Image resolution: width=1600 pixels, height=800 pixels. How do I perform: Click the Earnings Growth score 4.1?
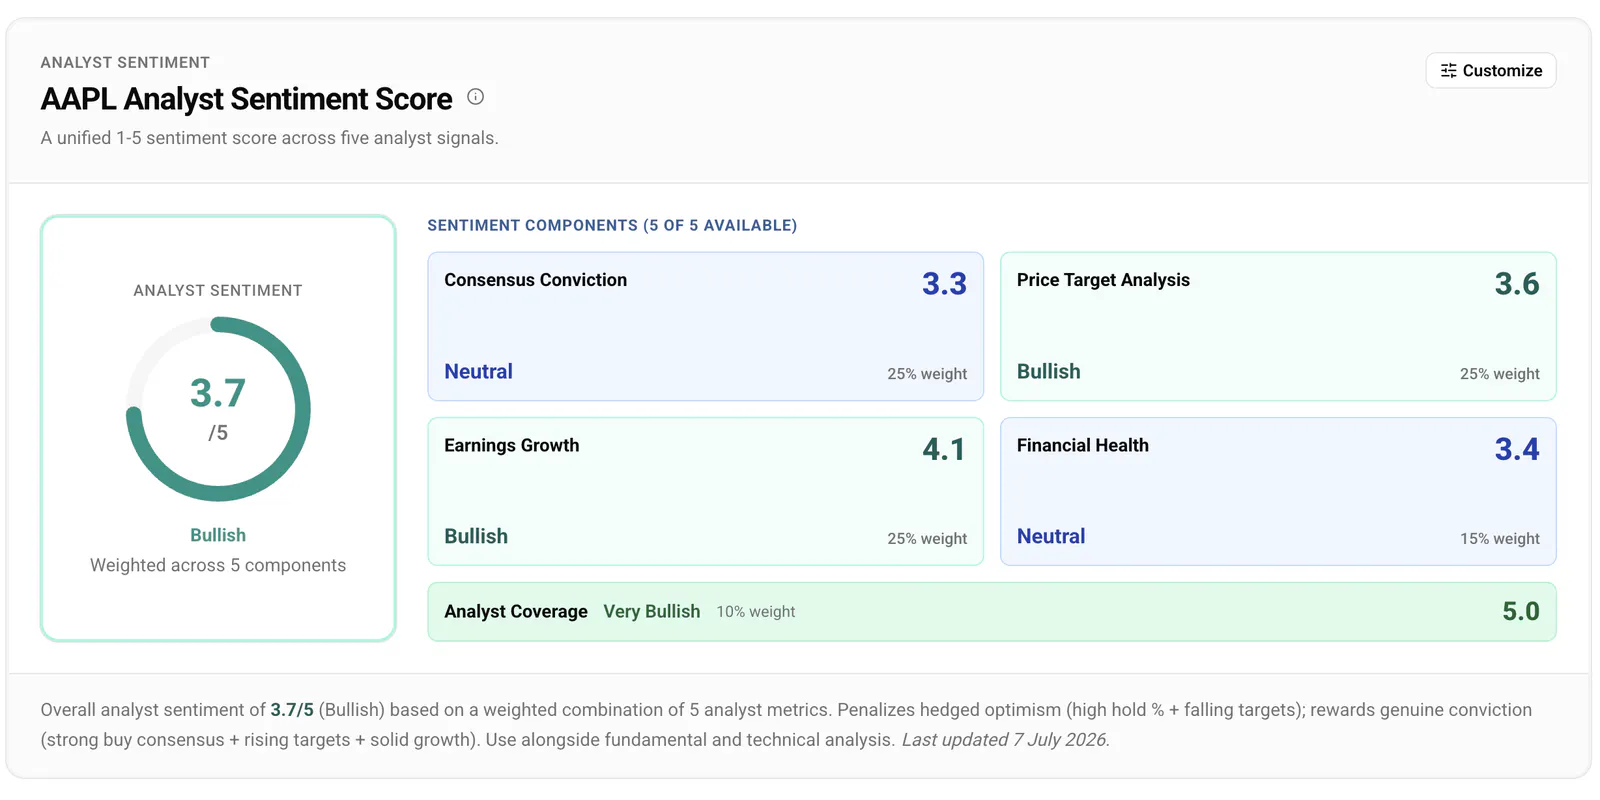[944, 449]
